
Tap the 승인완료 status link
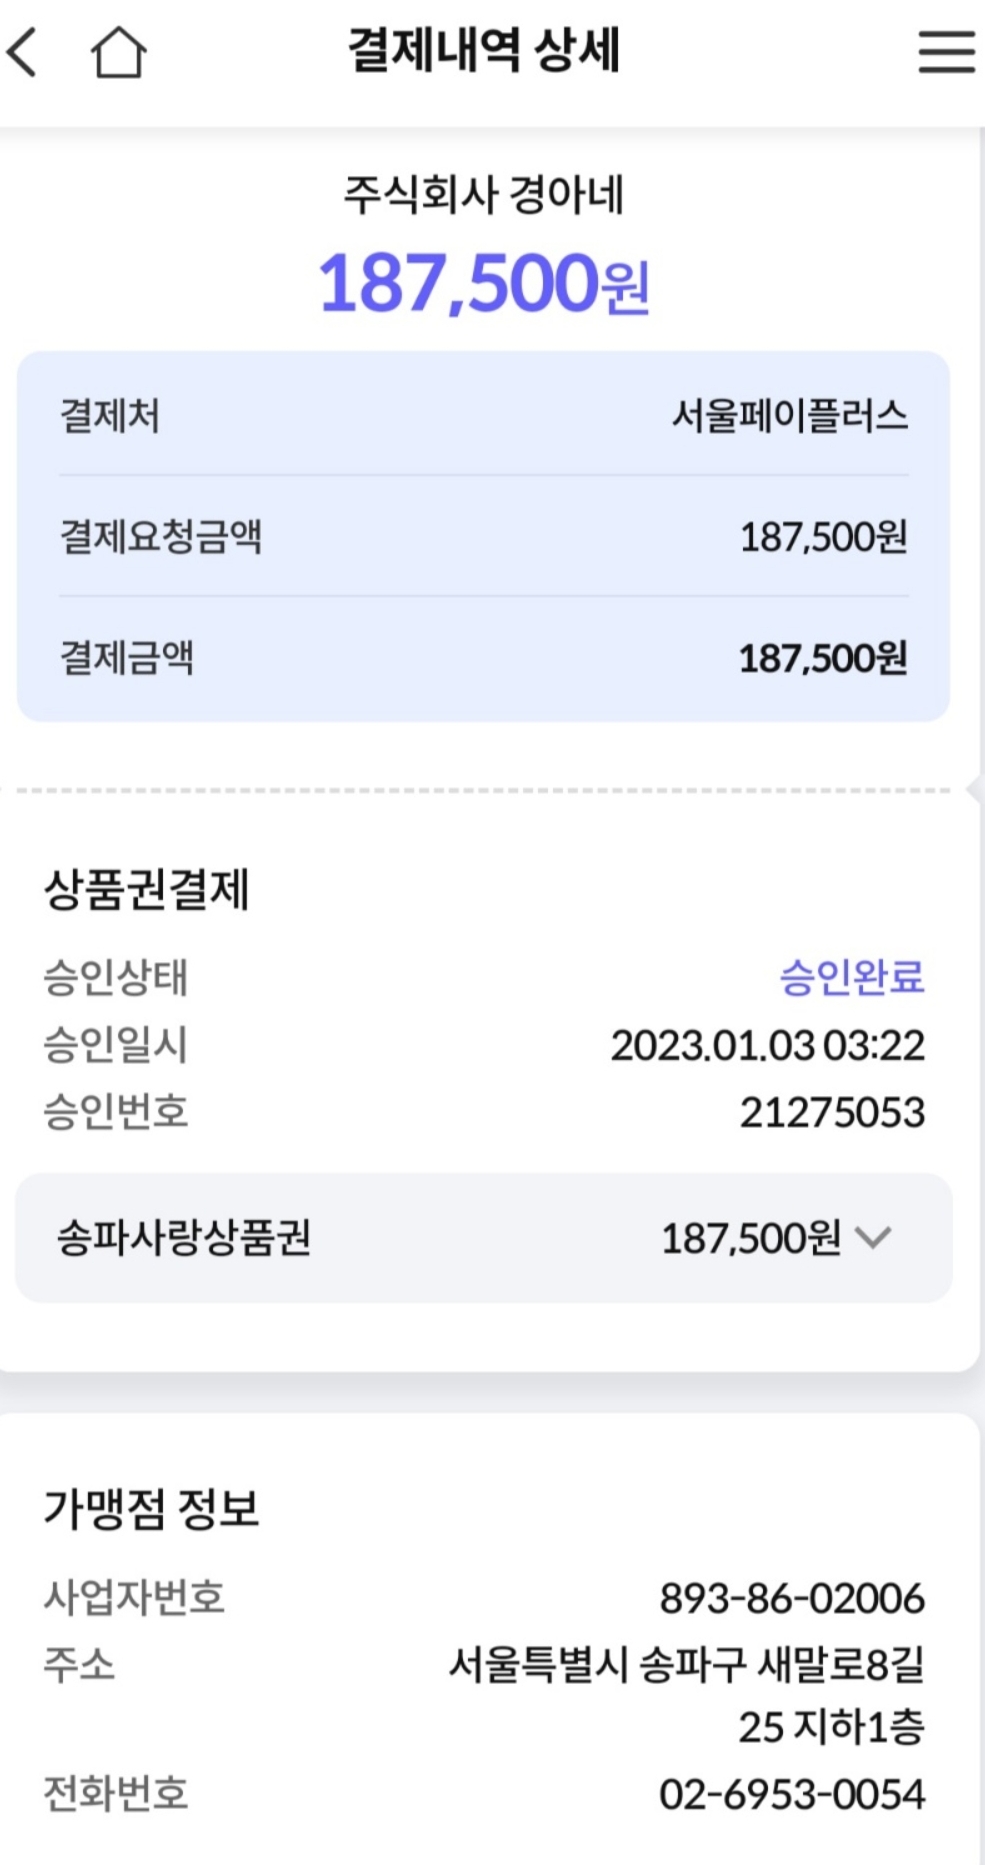click(851, 977)
